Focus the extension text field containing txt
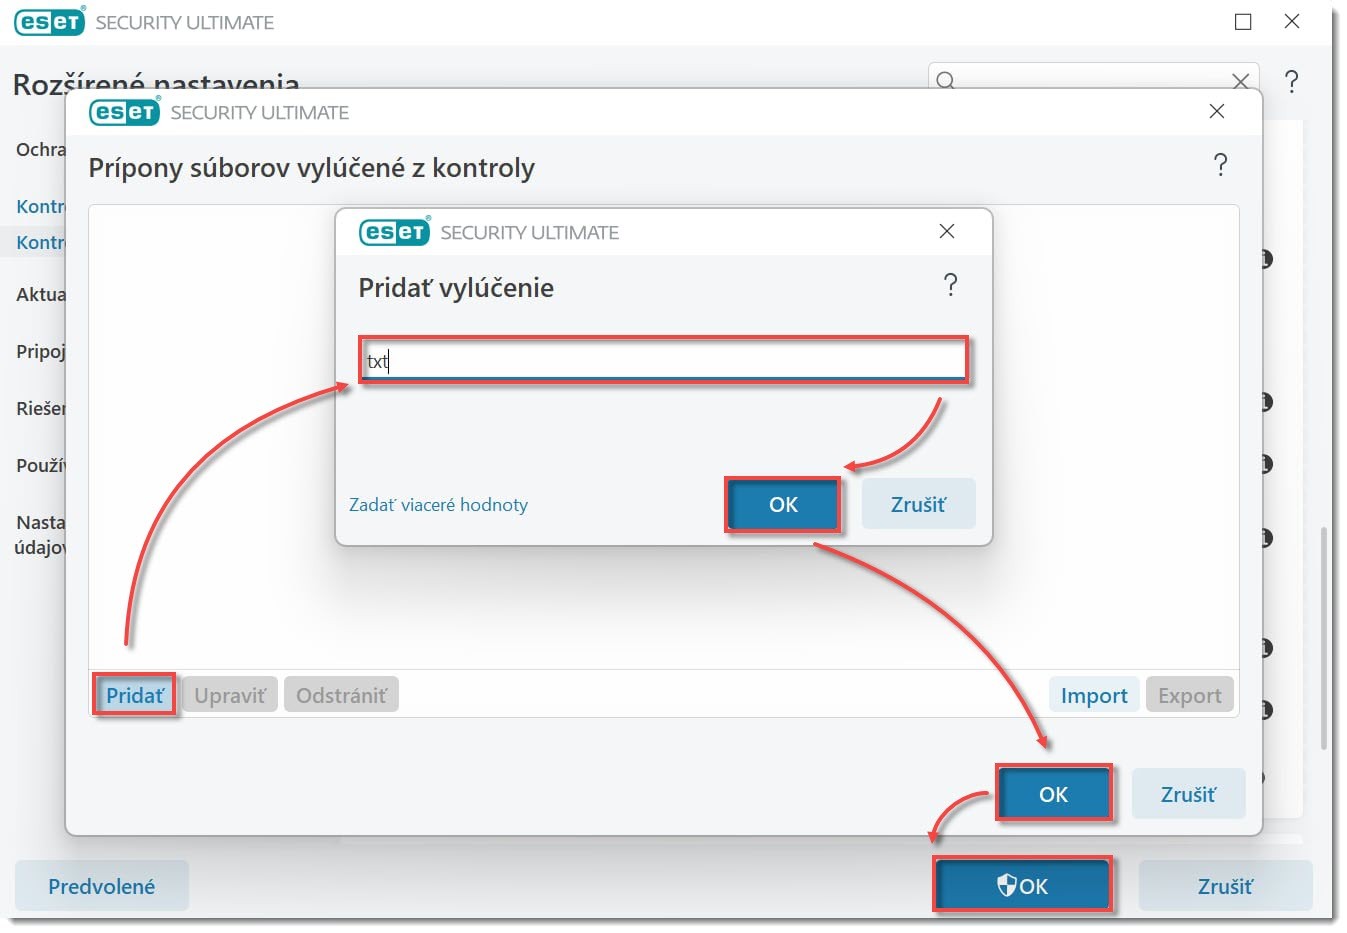 coord(664,360)
